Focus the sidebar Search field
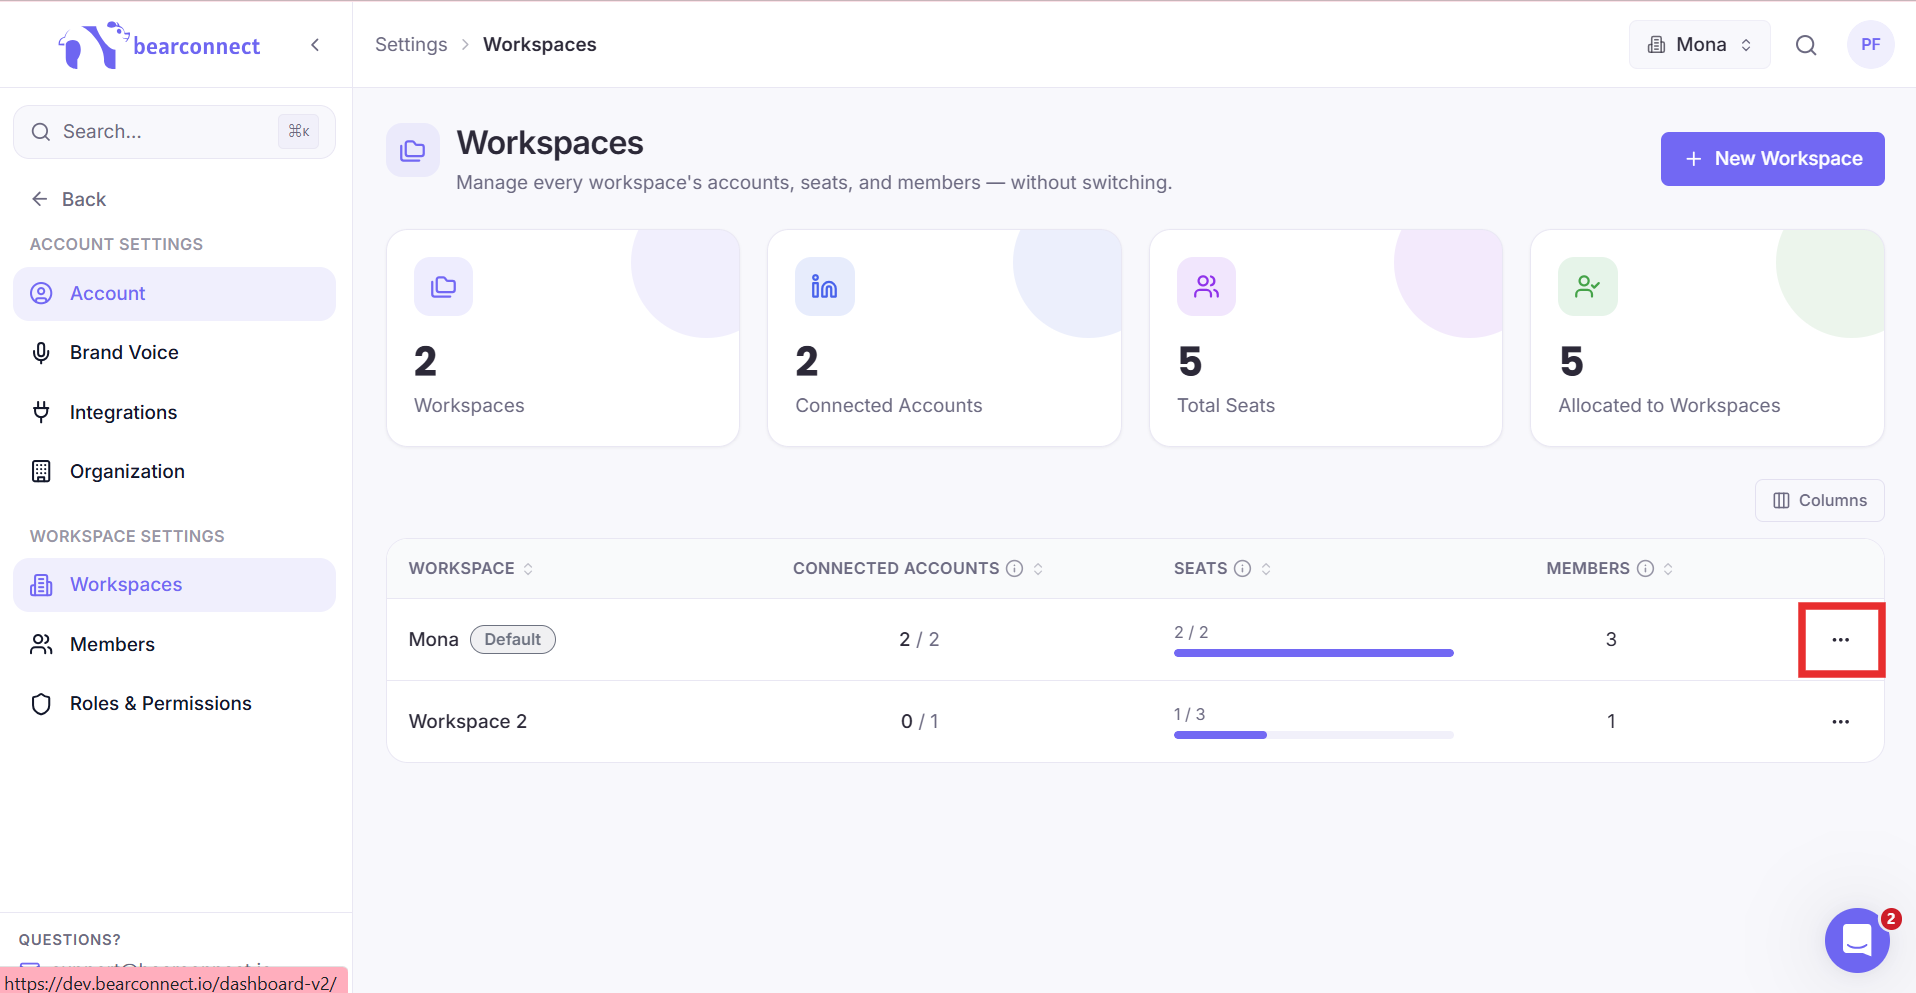Screen dimensions: 1916x993 [174, 132]
